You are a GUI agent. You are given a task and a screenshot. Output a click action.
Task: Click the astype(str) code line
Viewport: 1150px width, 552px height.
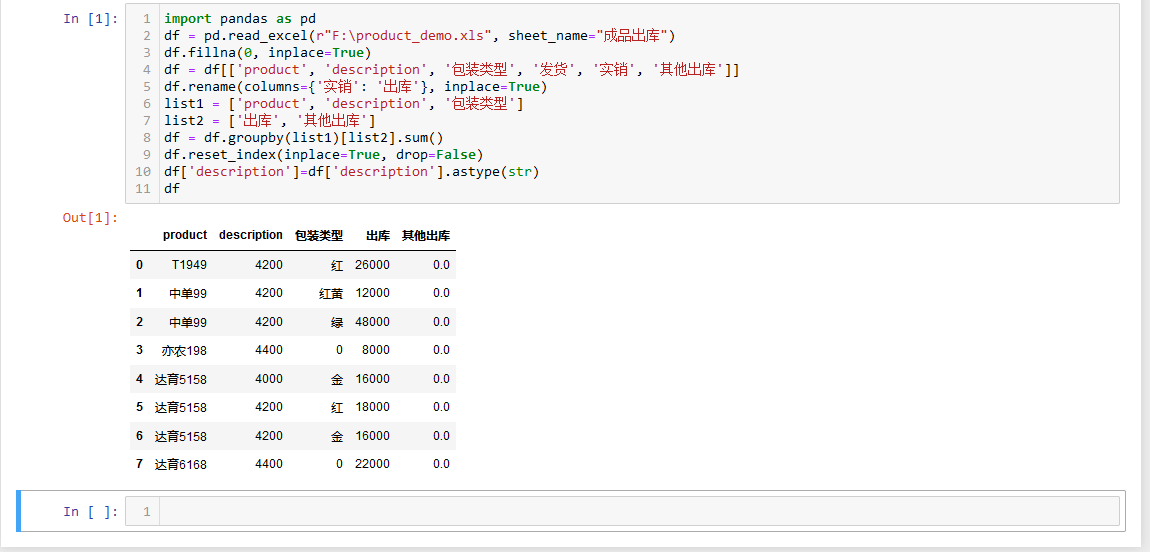(x=351, y=172)
